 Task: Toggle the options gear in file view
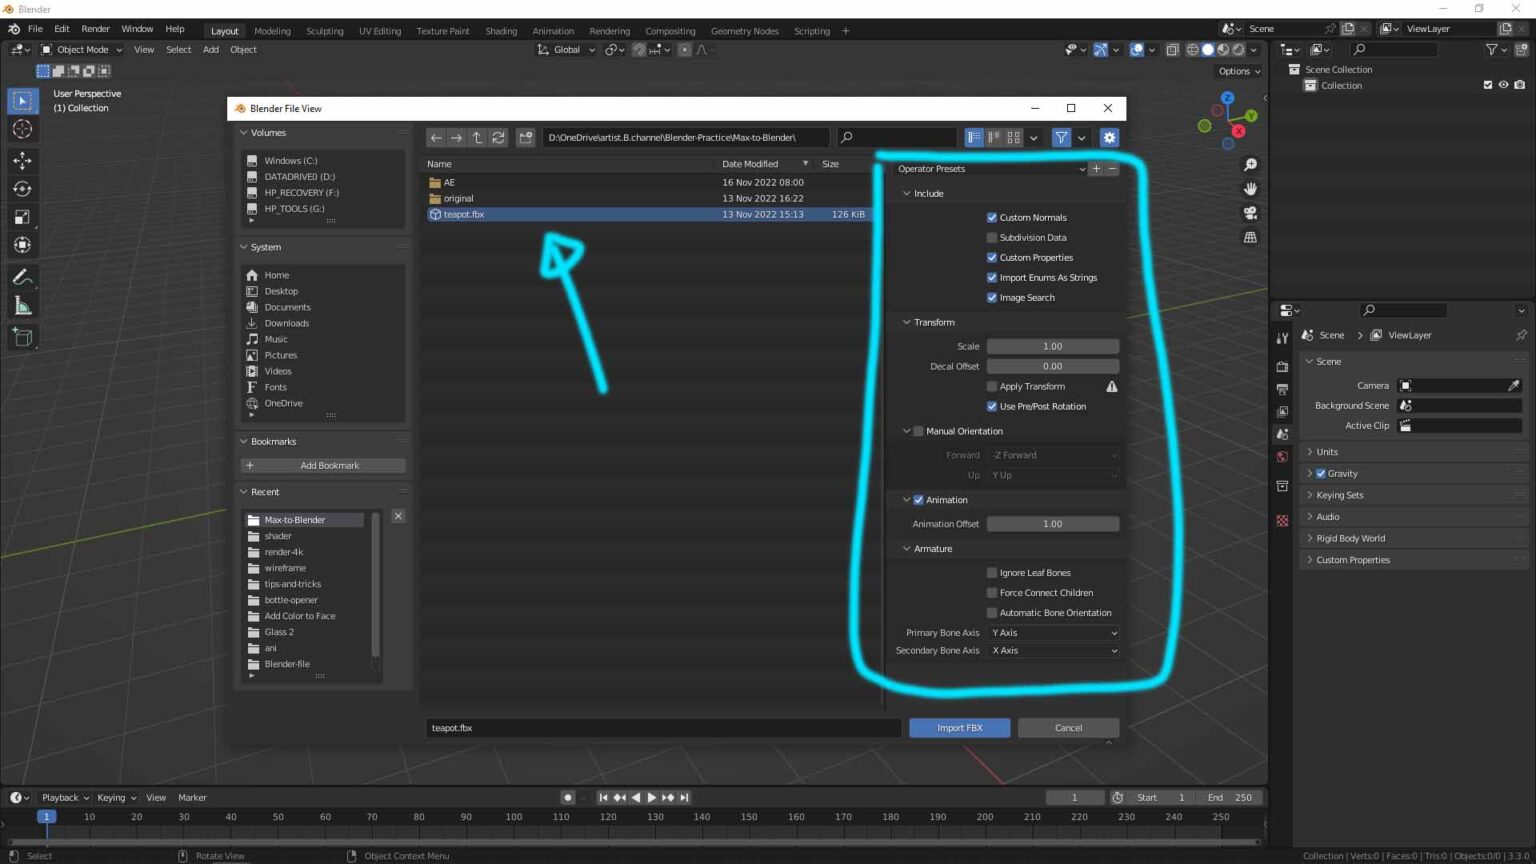click(1109, 138)
